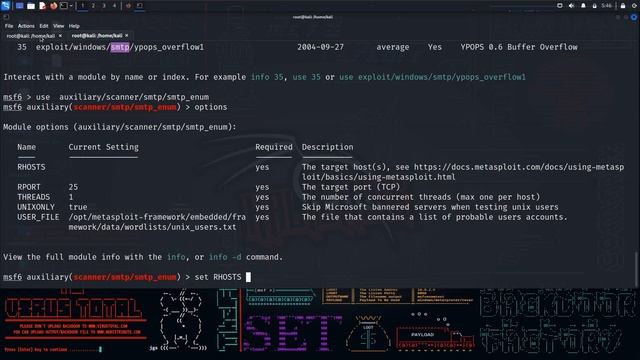Launch the text editor icon in top panel
The image size is (640, 360).
coord(42,6)
